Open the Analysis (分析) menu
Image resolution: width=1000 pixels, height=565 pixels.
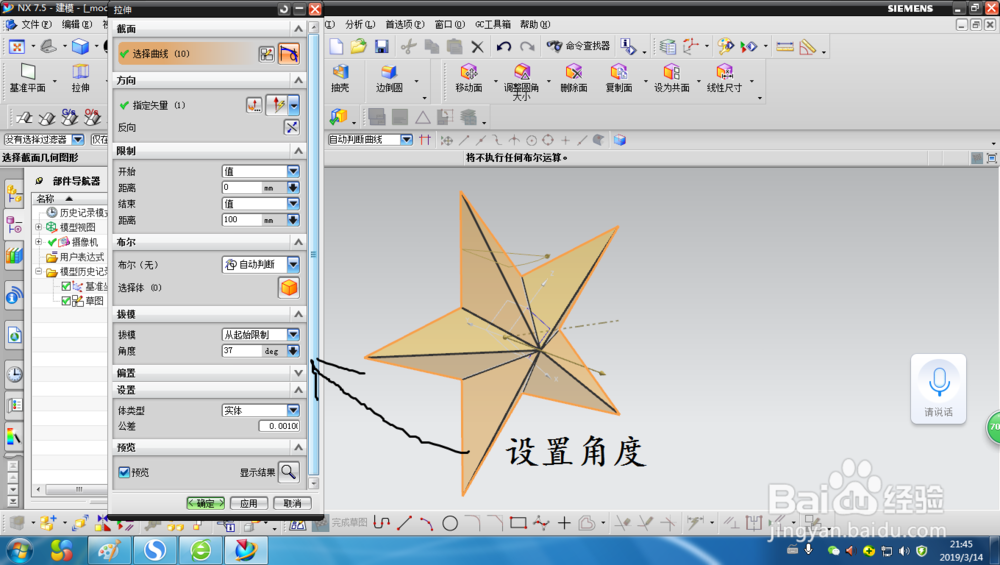coord(360,24)
